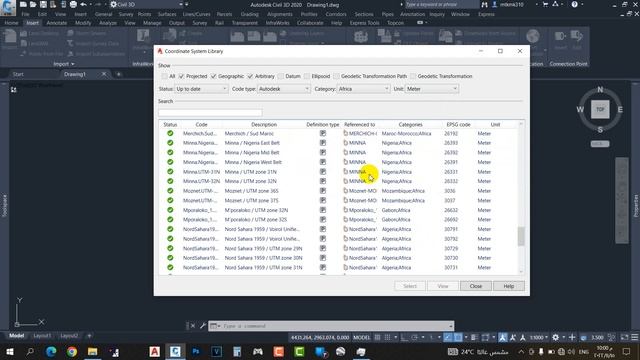Open the Unit dropdown showing Meter
Screen dimensions: 640x360
click(x=432, y=89)
